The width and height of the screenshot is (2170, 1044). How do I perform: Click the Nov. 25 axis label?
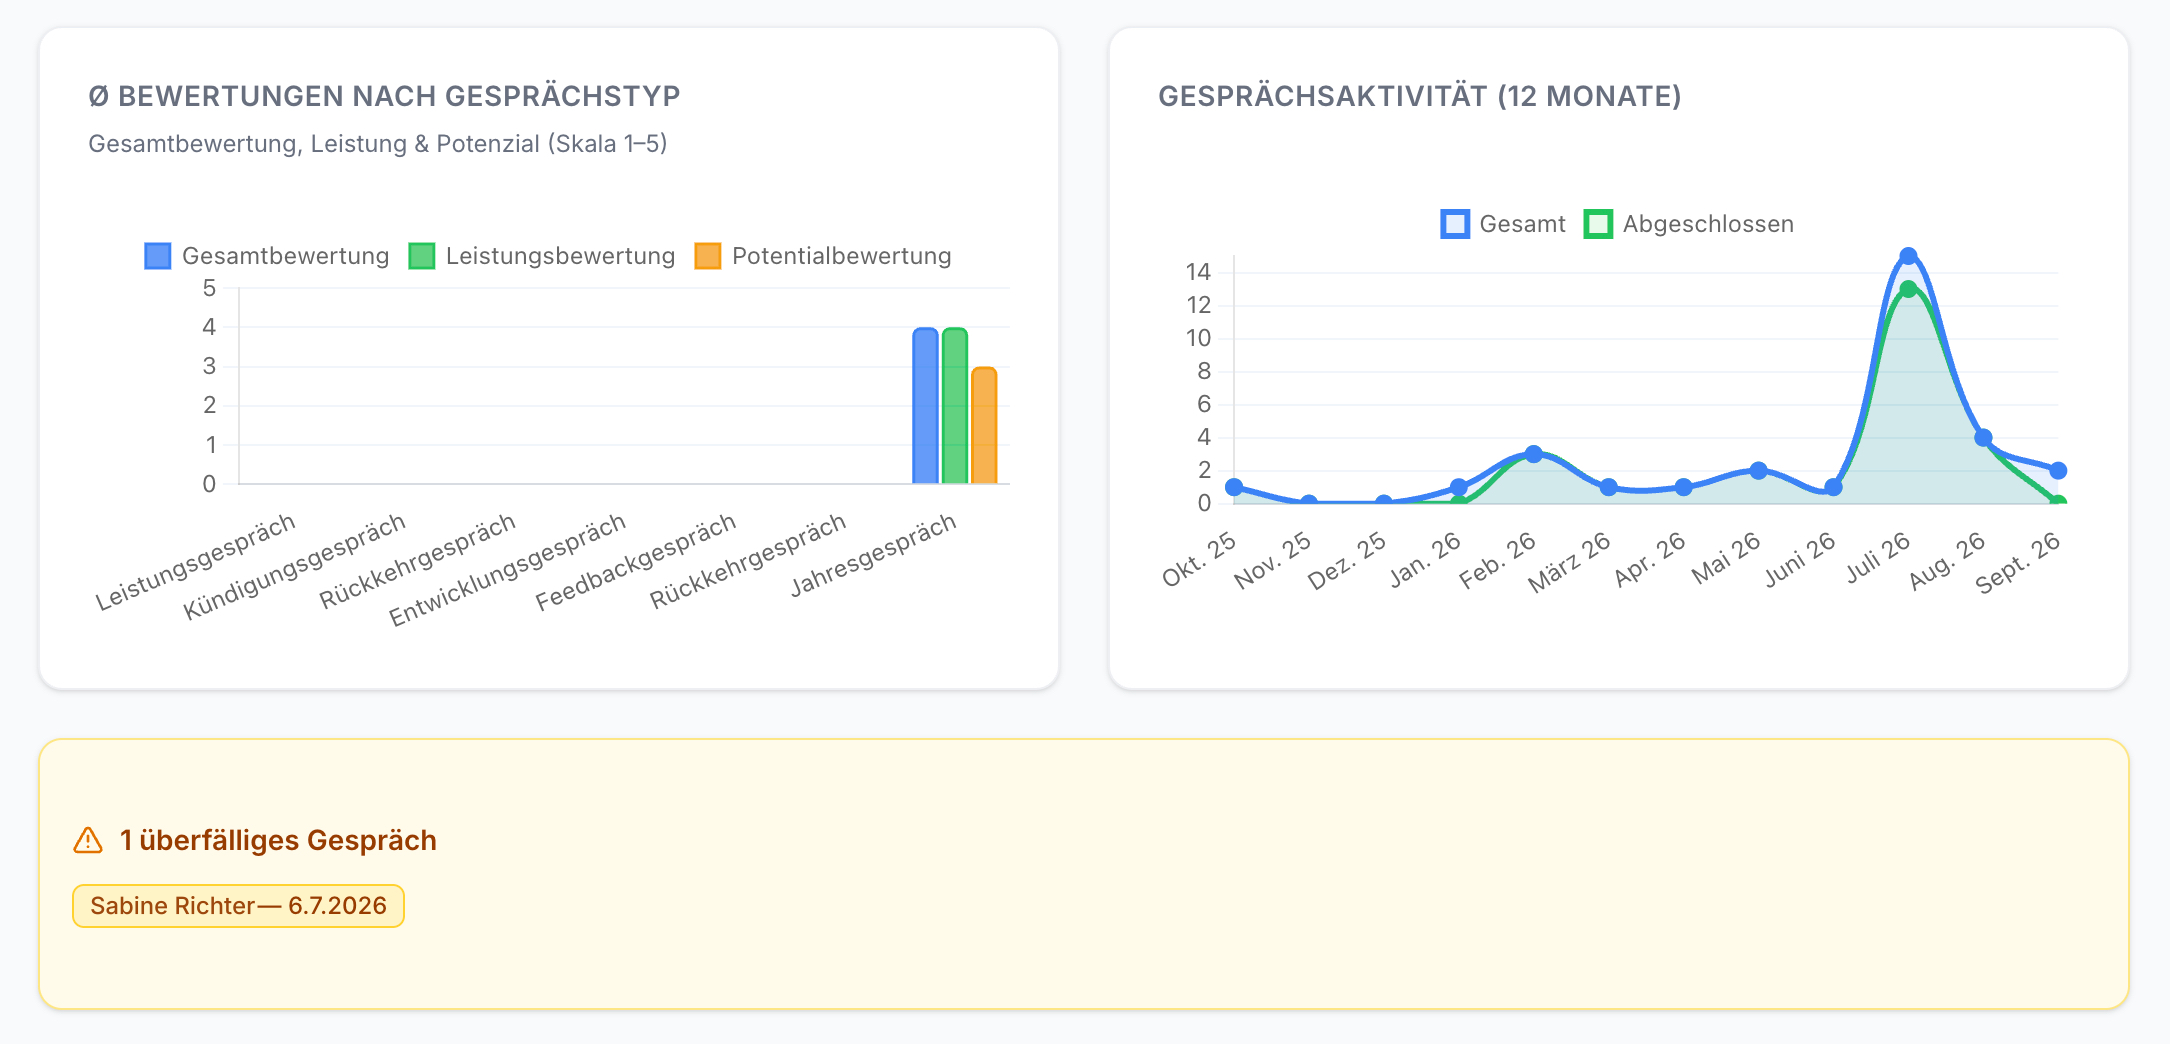coord(1272,560)
